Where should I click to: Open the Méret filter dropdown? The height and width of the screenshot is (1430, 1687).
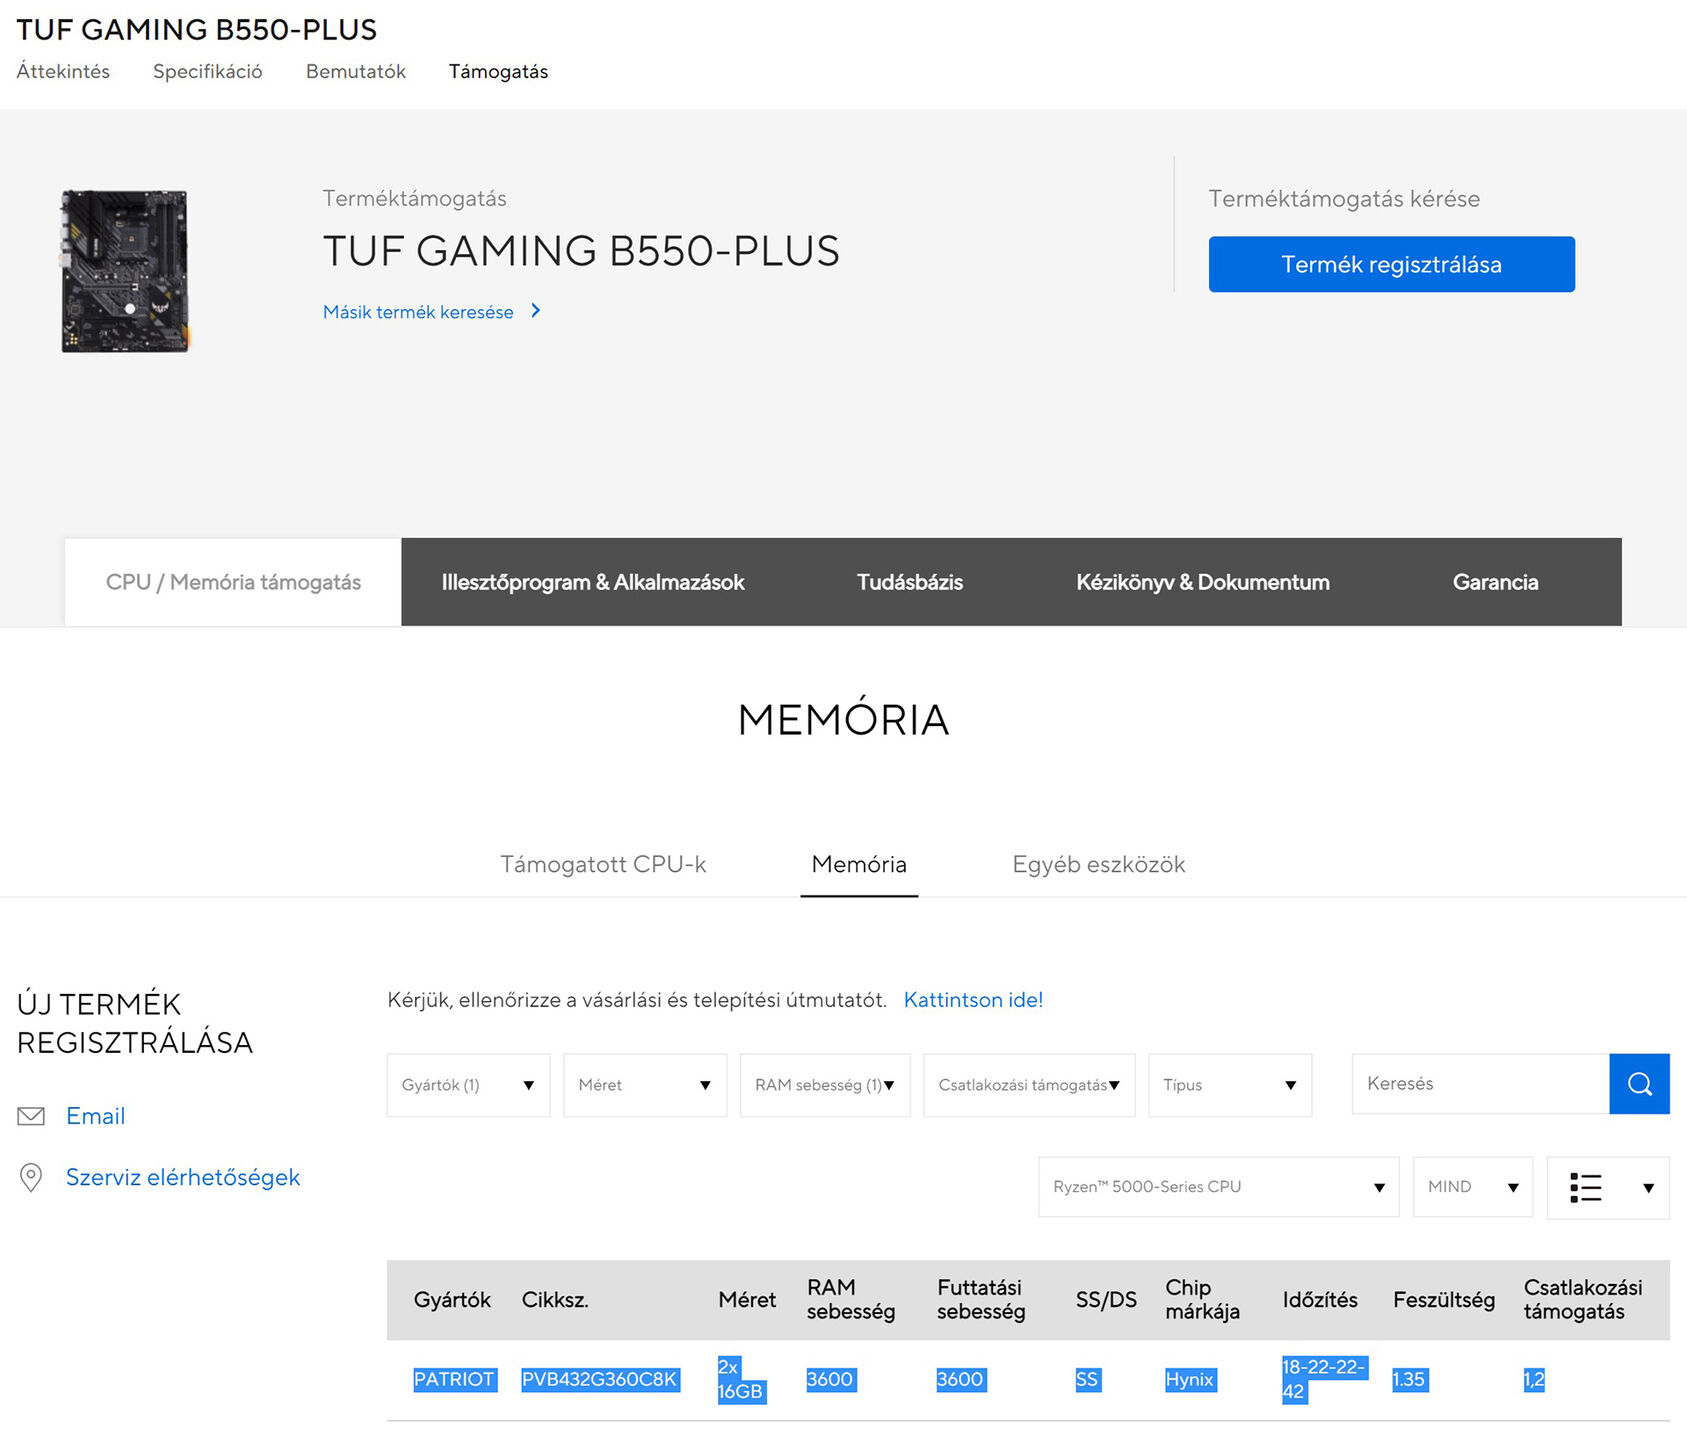pyautogui.click(x=645, y=1084)
